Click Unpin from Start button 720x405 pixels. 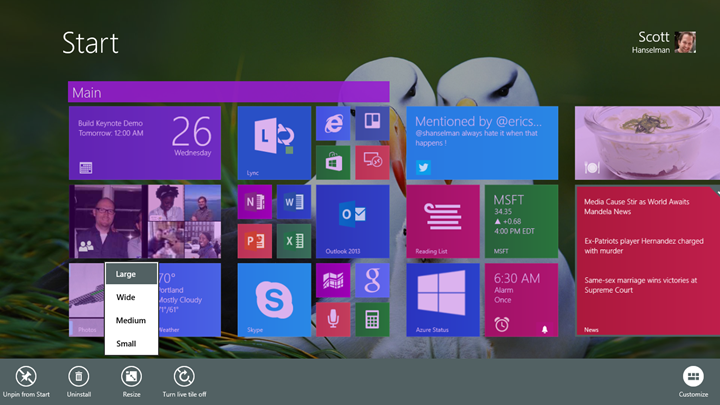[x=26, y=382]
